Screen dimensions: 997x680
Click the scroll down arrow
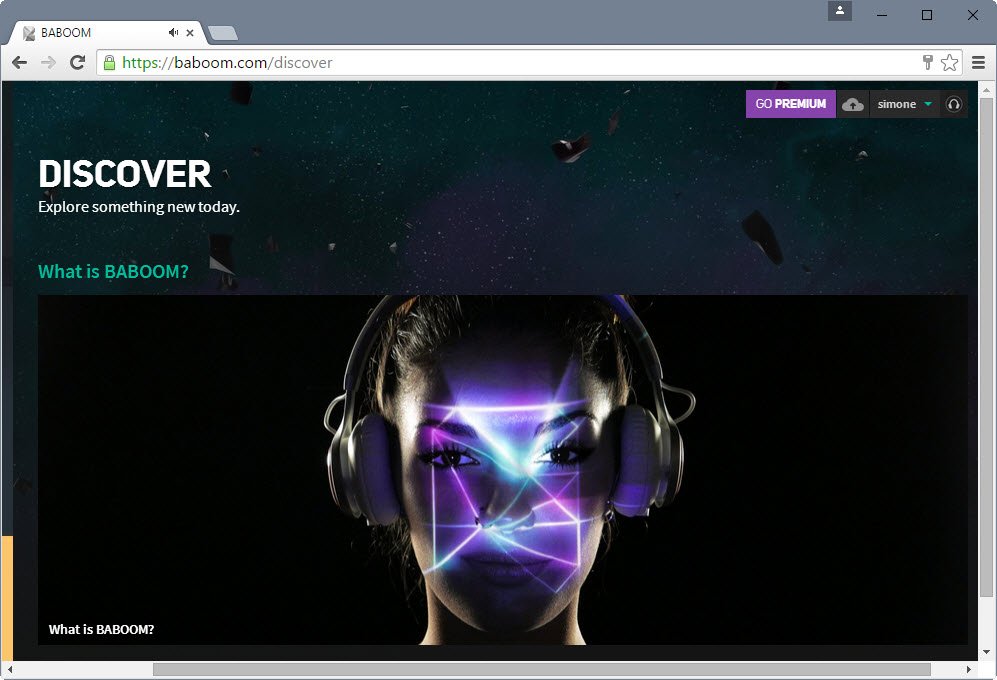pos(986,651)
